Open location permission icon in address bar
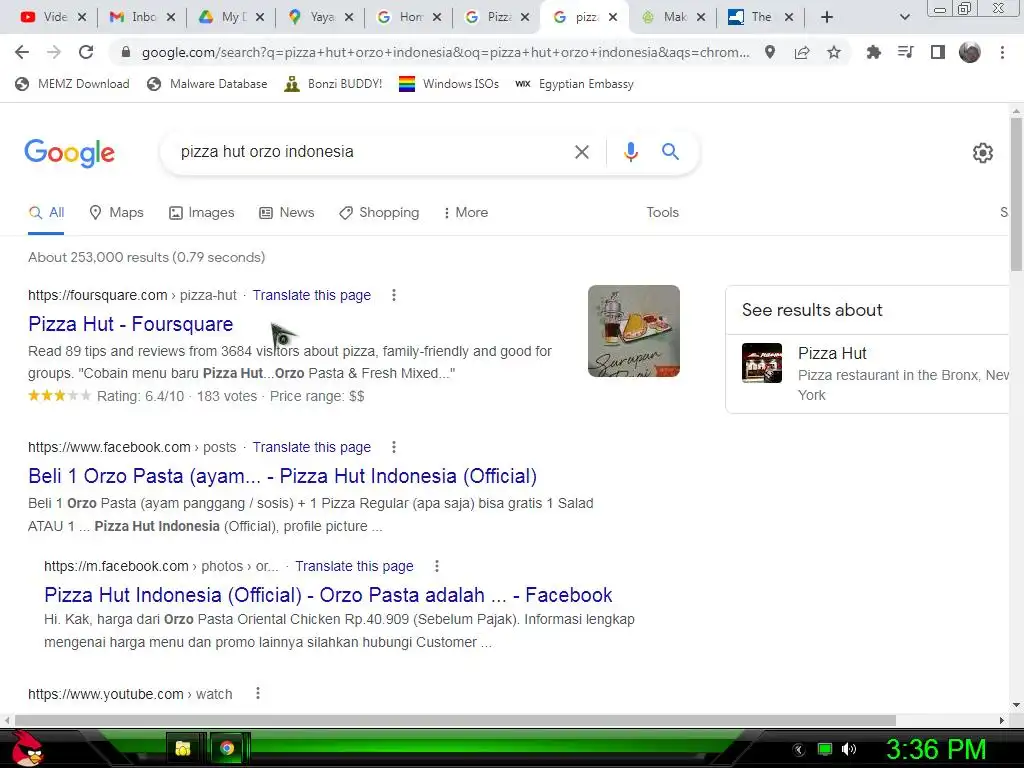The image size is (1024, 768). pos(770,52)
